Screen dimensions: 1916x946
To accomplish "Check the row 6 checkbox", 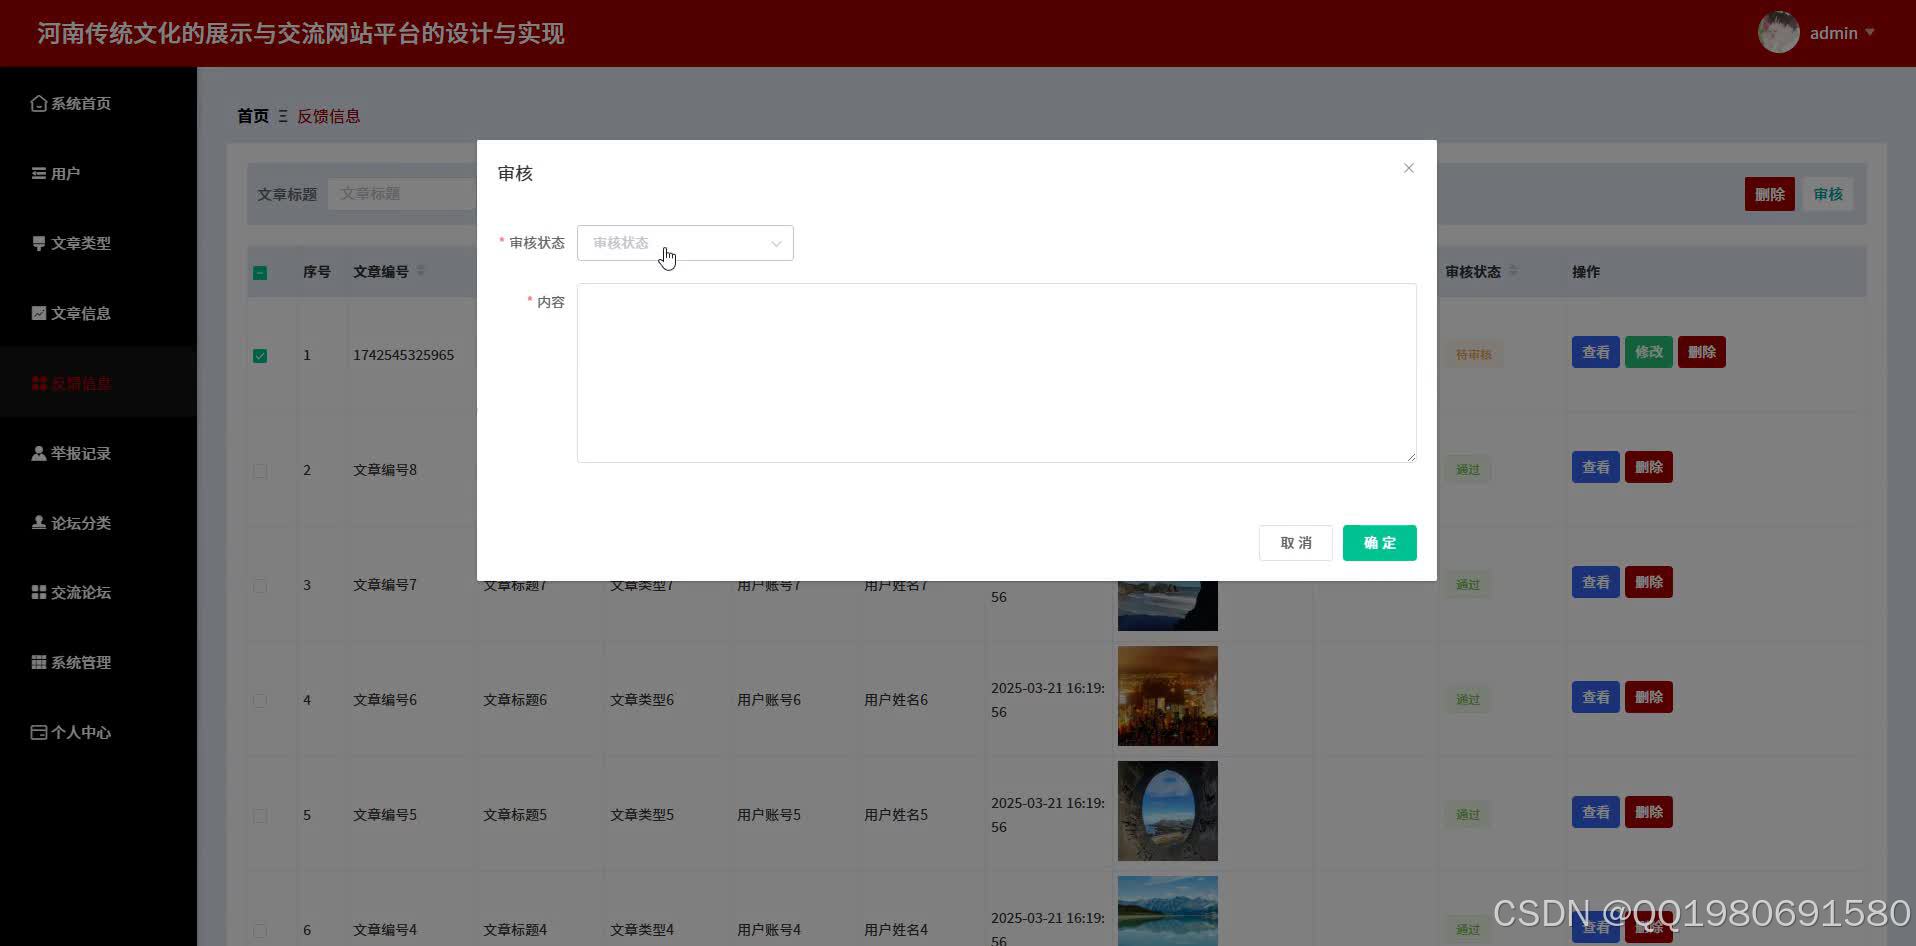I will point(260,930).
